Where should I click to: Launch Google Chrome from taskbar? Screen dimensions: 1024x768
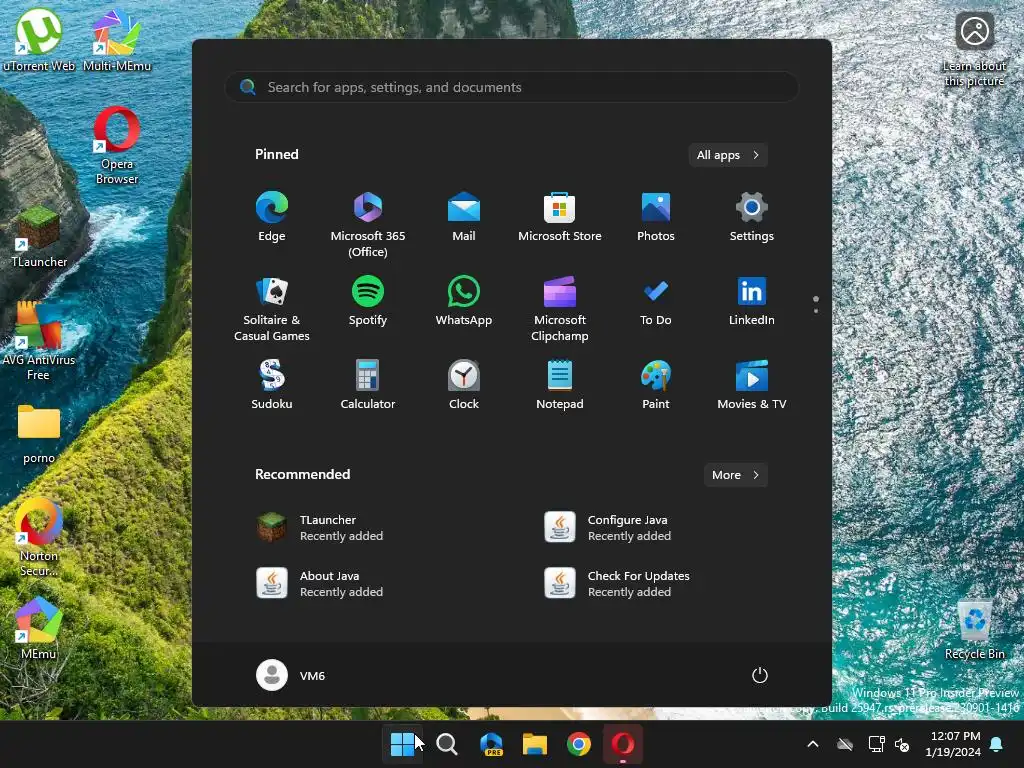(x=579, y=744)
